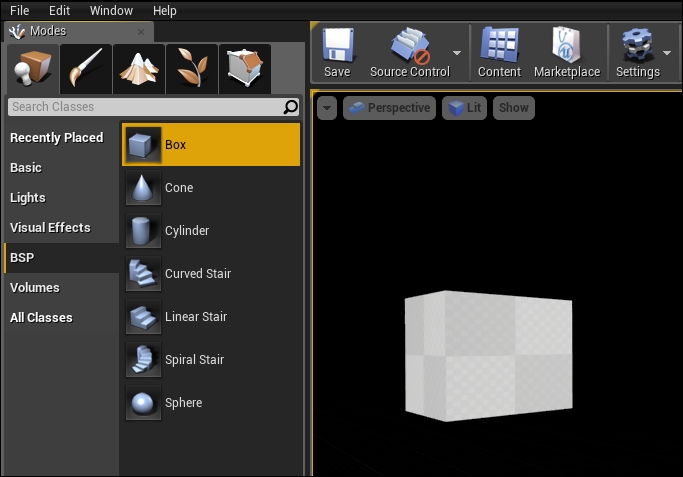Select the Spiral Stair BSP brush
Screen dimensions: 683x477
pyautogui.click(x=194, y=360)
